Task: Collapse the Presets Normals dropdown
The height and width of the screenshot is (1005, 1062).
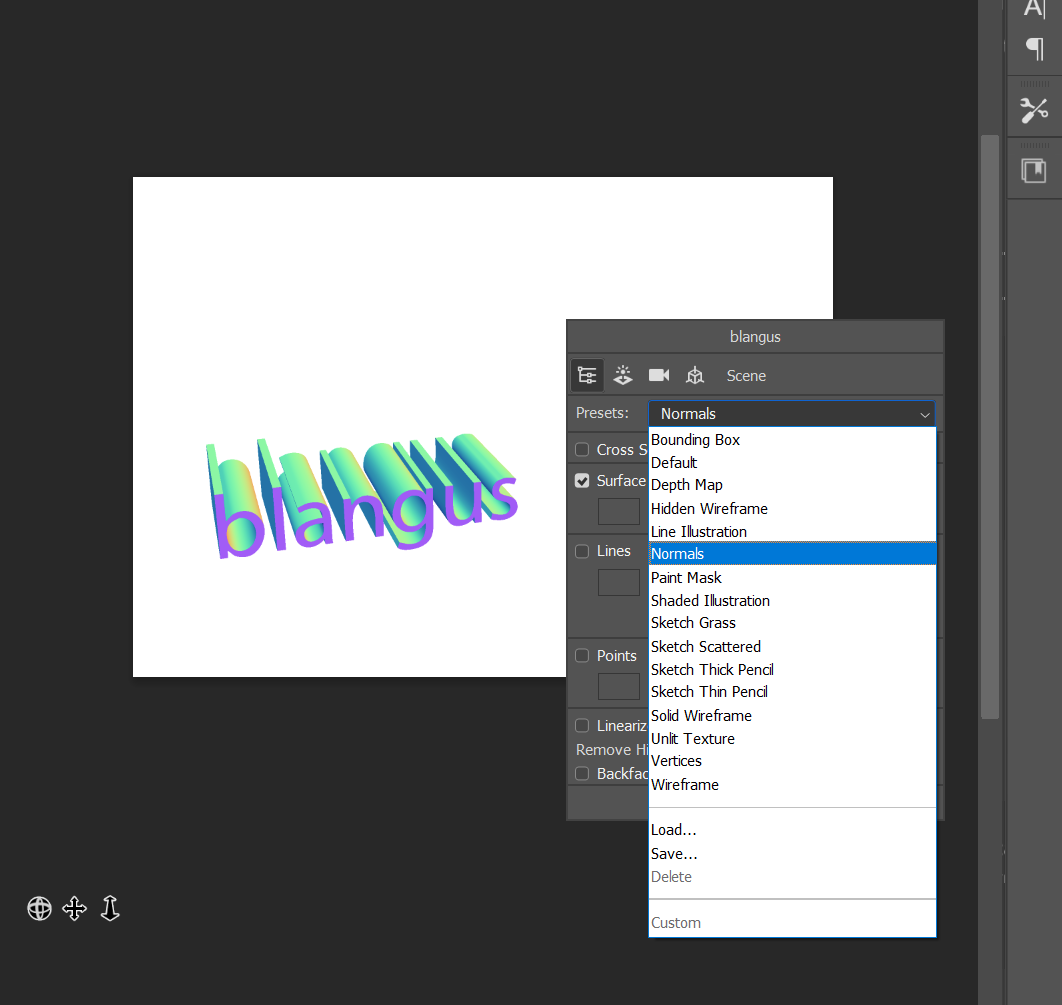Action: [x=792, y=414]
